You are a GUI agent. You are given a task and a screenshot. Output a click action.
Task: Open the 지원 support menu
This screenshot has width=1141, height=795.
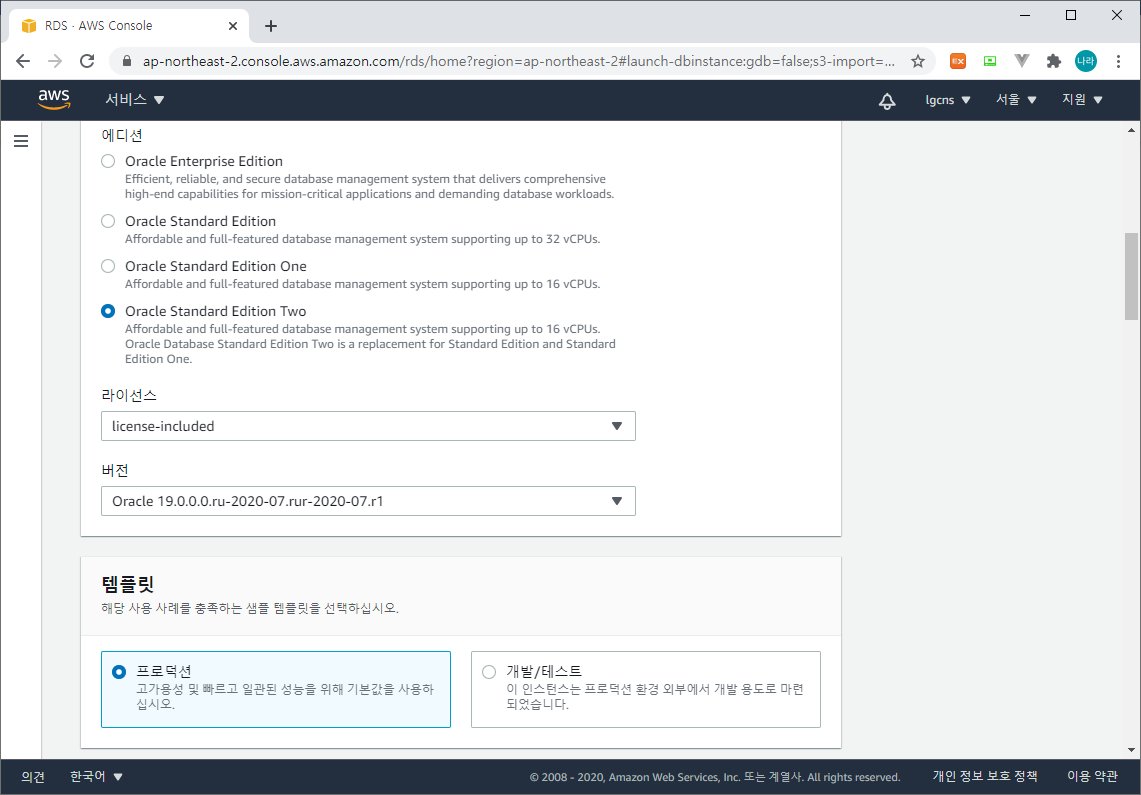click(1082, 100)
